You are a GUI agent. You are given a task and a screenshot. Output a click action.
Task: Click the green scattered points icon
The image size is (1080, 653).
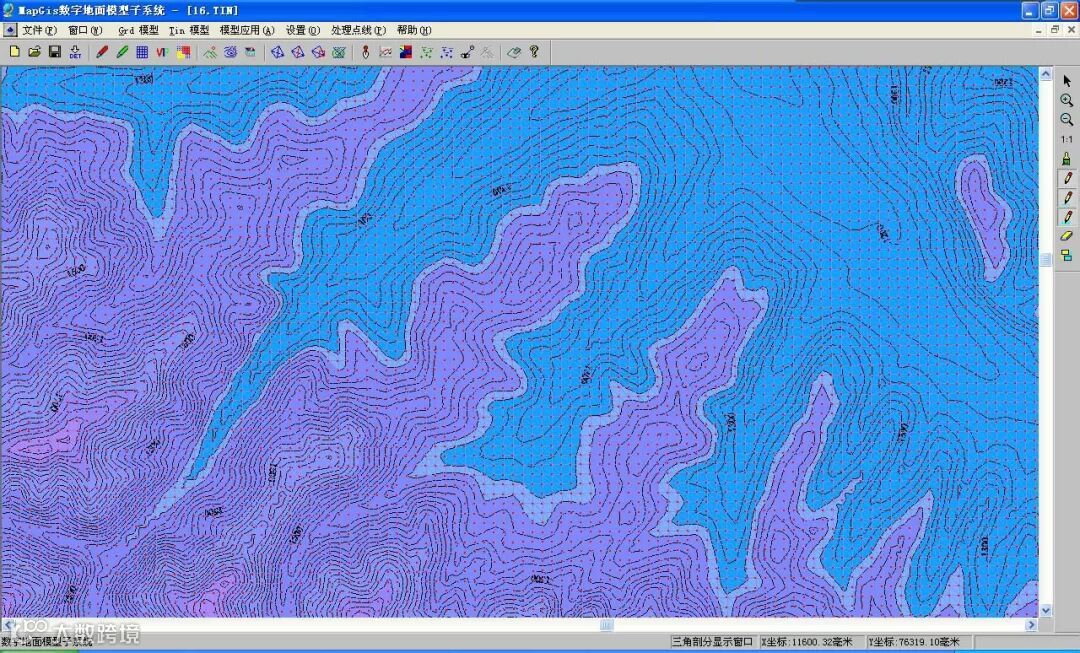(426, 52)
